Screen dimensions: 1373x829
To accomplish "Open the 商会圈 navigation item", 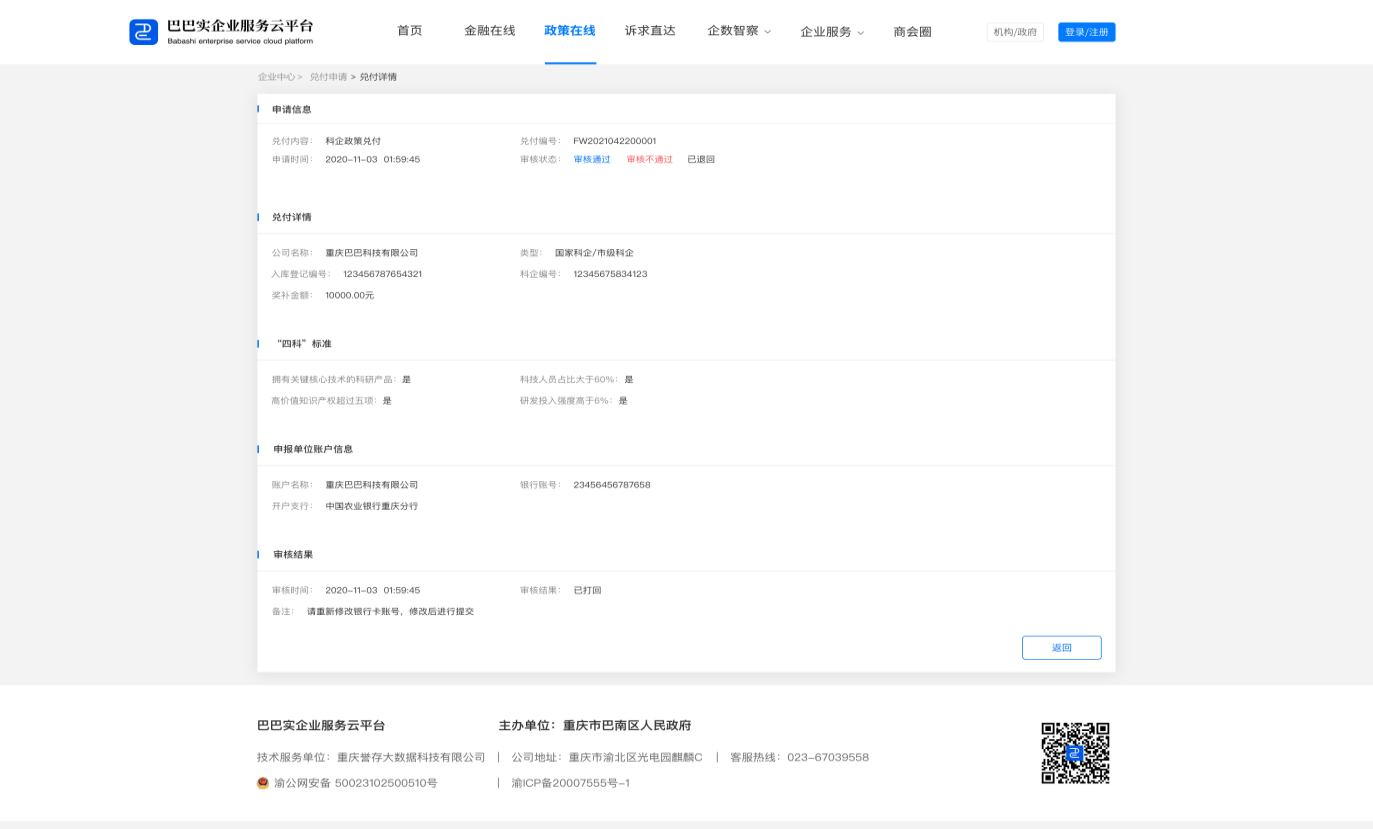I will tap(912, 32).
